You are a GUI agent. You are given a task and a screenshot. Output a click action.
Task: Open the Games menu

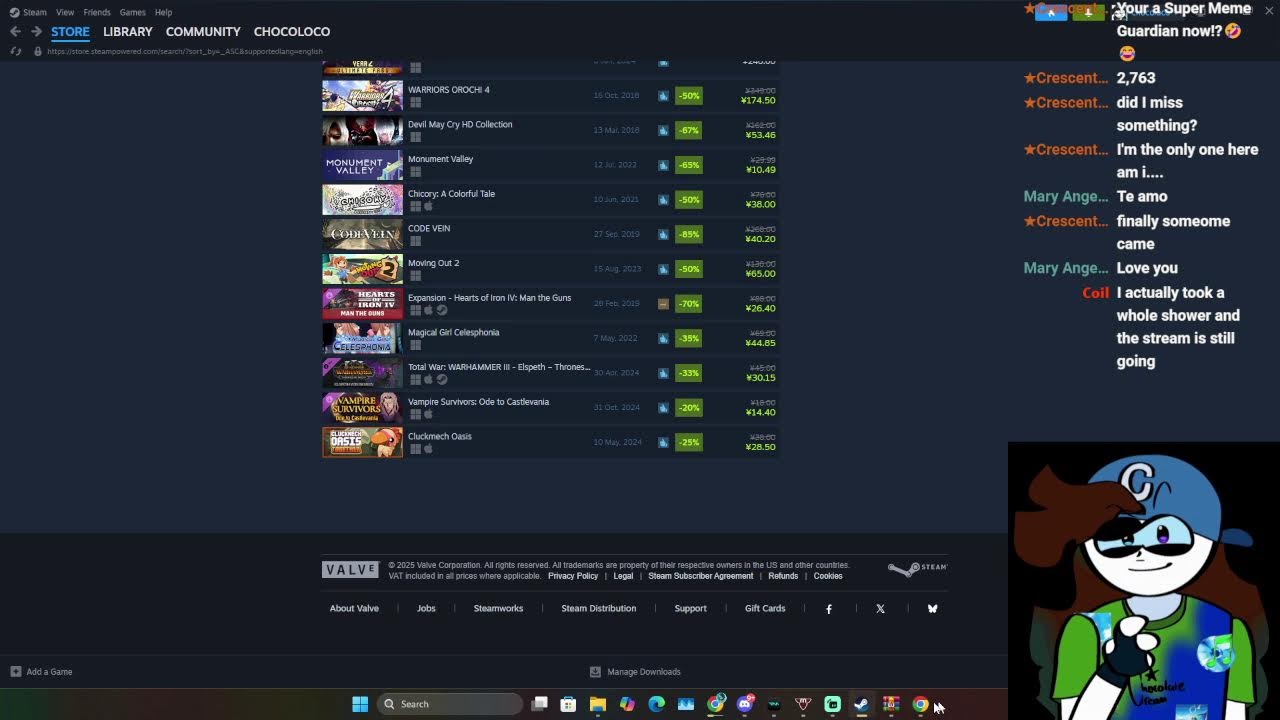point(132,12)
